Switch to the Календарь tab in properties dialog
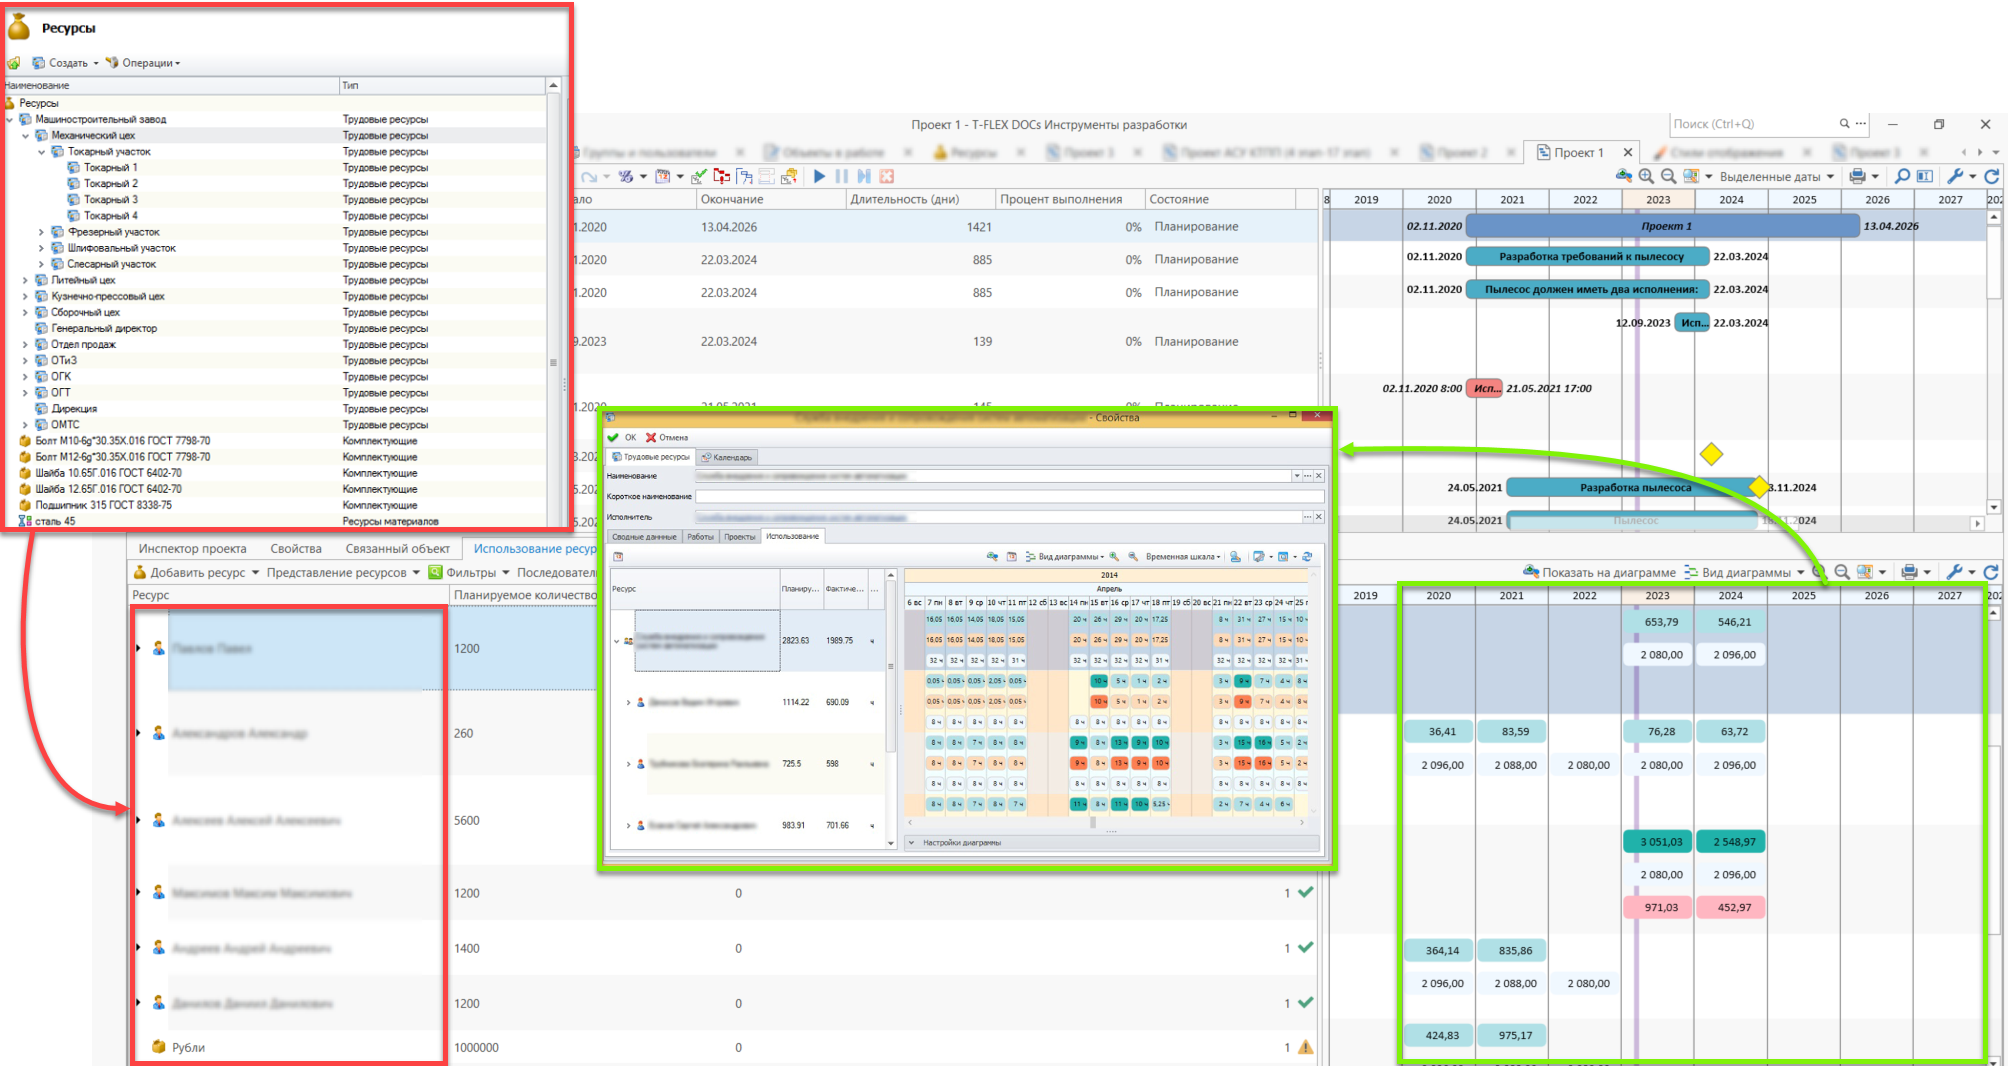This screenshot has height=1066, width=2008. coord(727,457)
